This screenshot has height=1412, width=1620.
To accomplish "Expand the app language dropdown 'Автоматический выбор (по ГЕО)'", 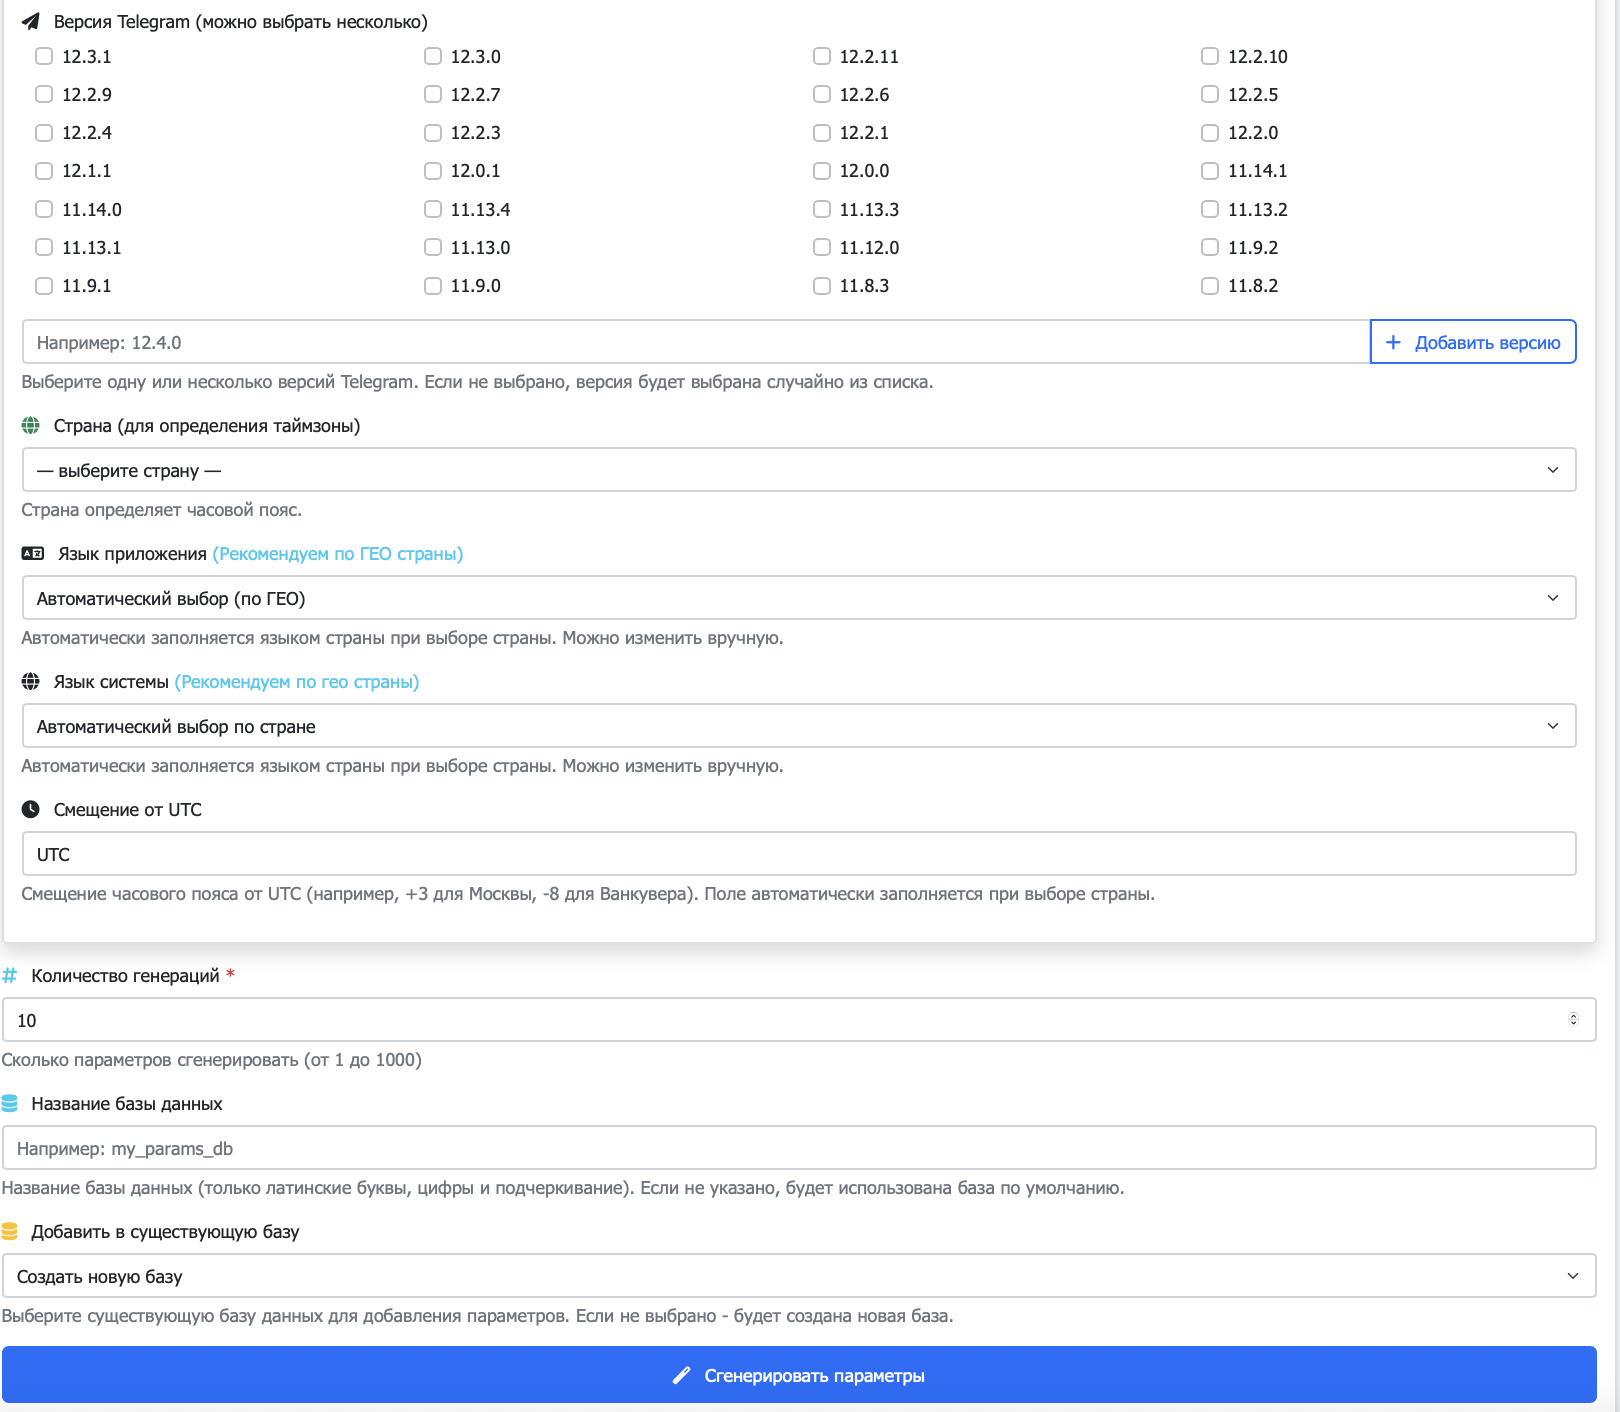I will [798, 598].
